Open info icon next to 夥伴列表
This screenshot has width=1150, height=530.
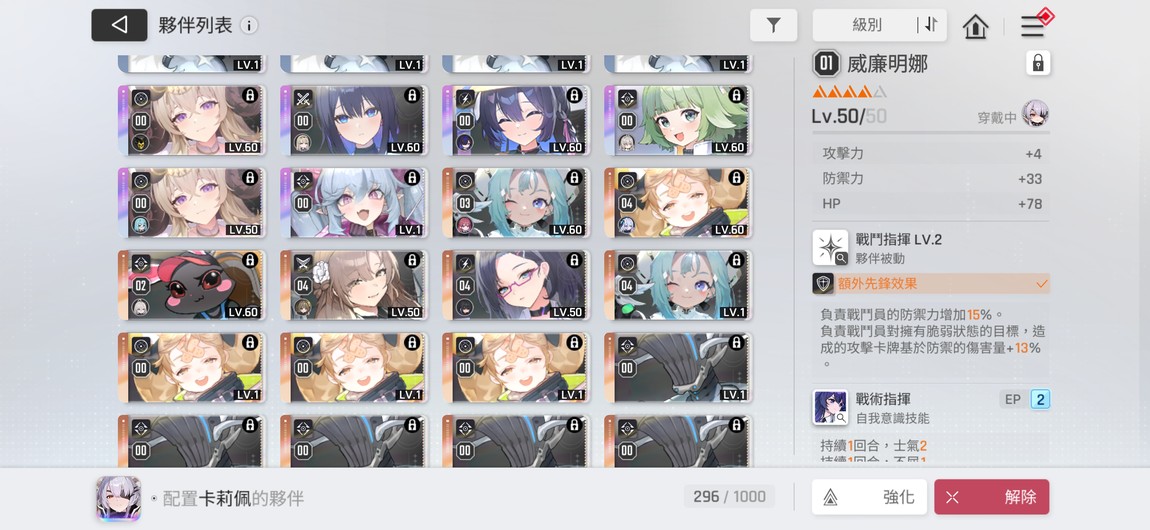(x=249, y=26)
